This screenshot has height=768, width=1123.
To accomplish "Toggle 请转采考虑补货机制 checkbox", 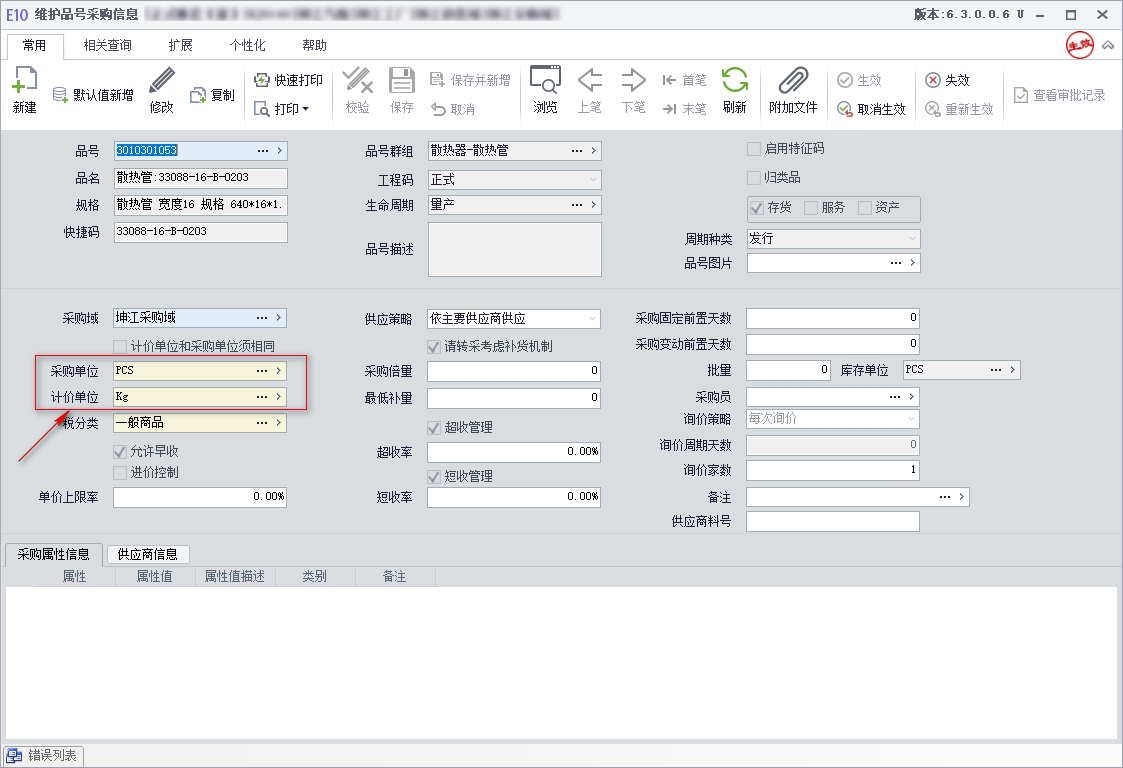I will [x=434, y=347].
